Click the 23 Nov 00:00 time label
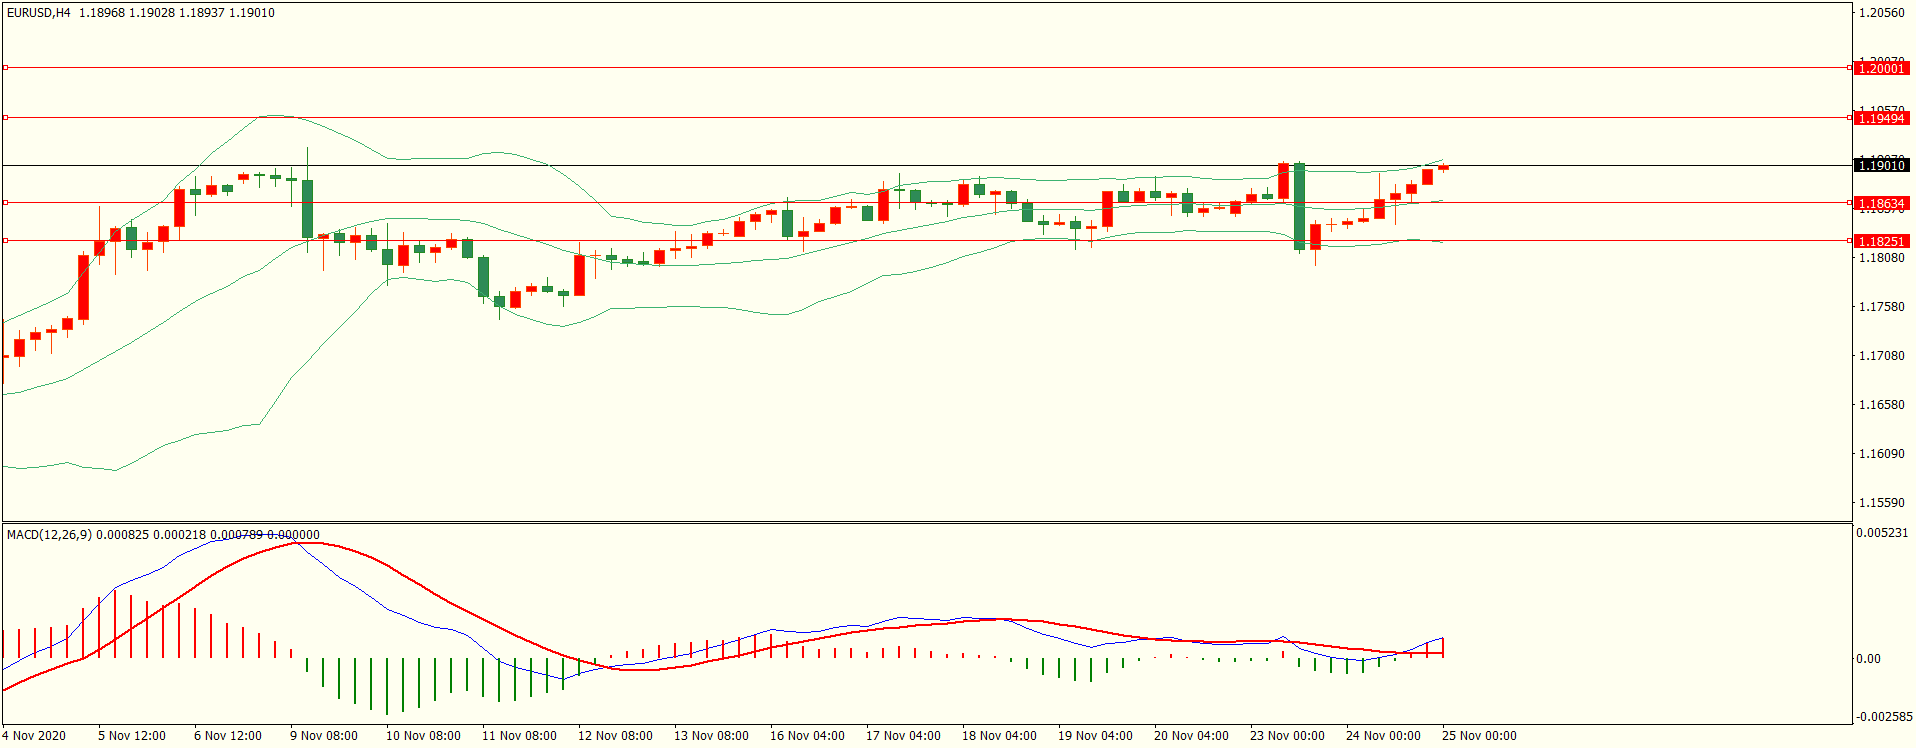Image resolution: width=1916 pixels, height=748 pixels. [x=1287, y=736]
